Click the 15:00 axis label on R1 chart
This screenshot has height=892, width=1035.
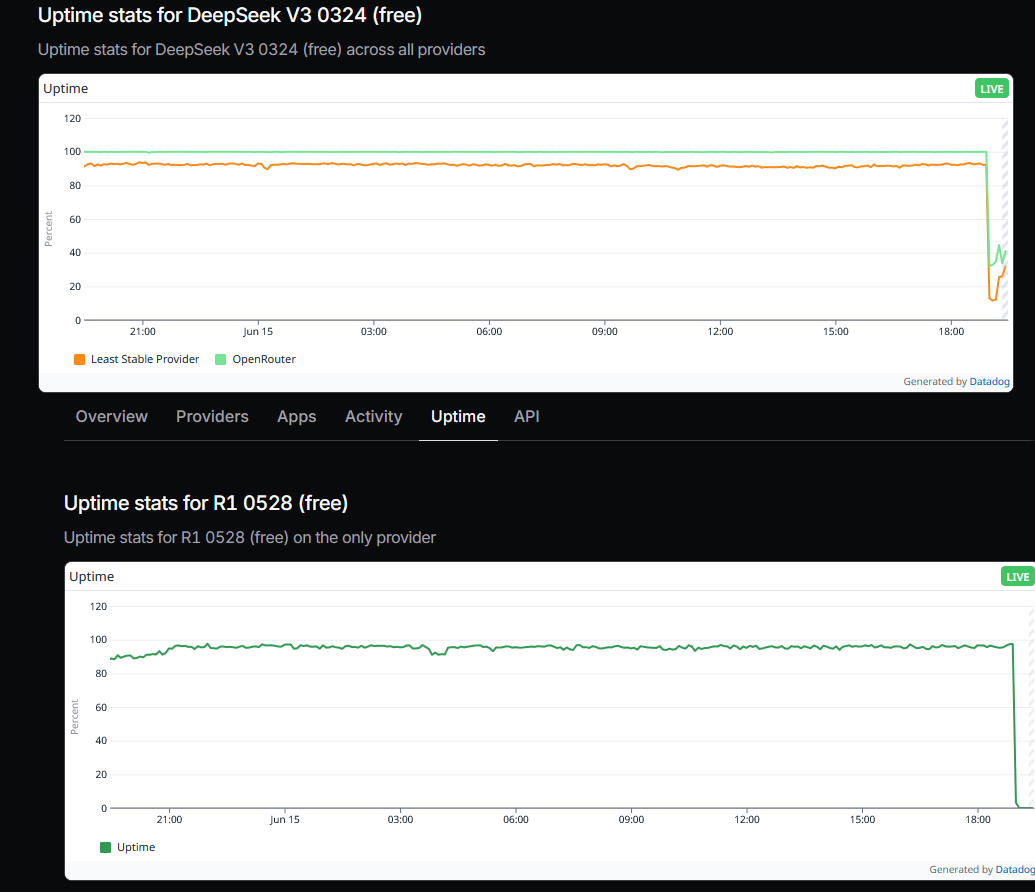[862, 819]
